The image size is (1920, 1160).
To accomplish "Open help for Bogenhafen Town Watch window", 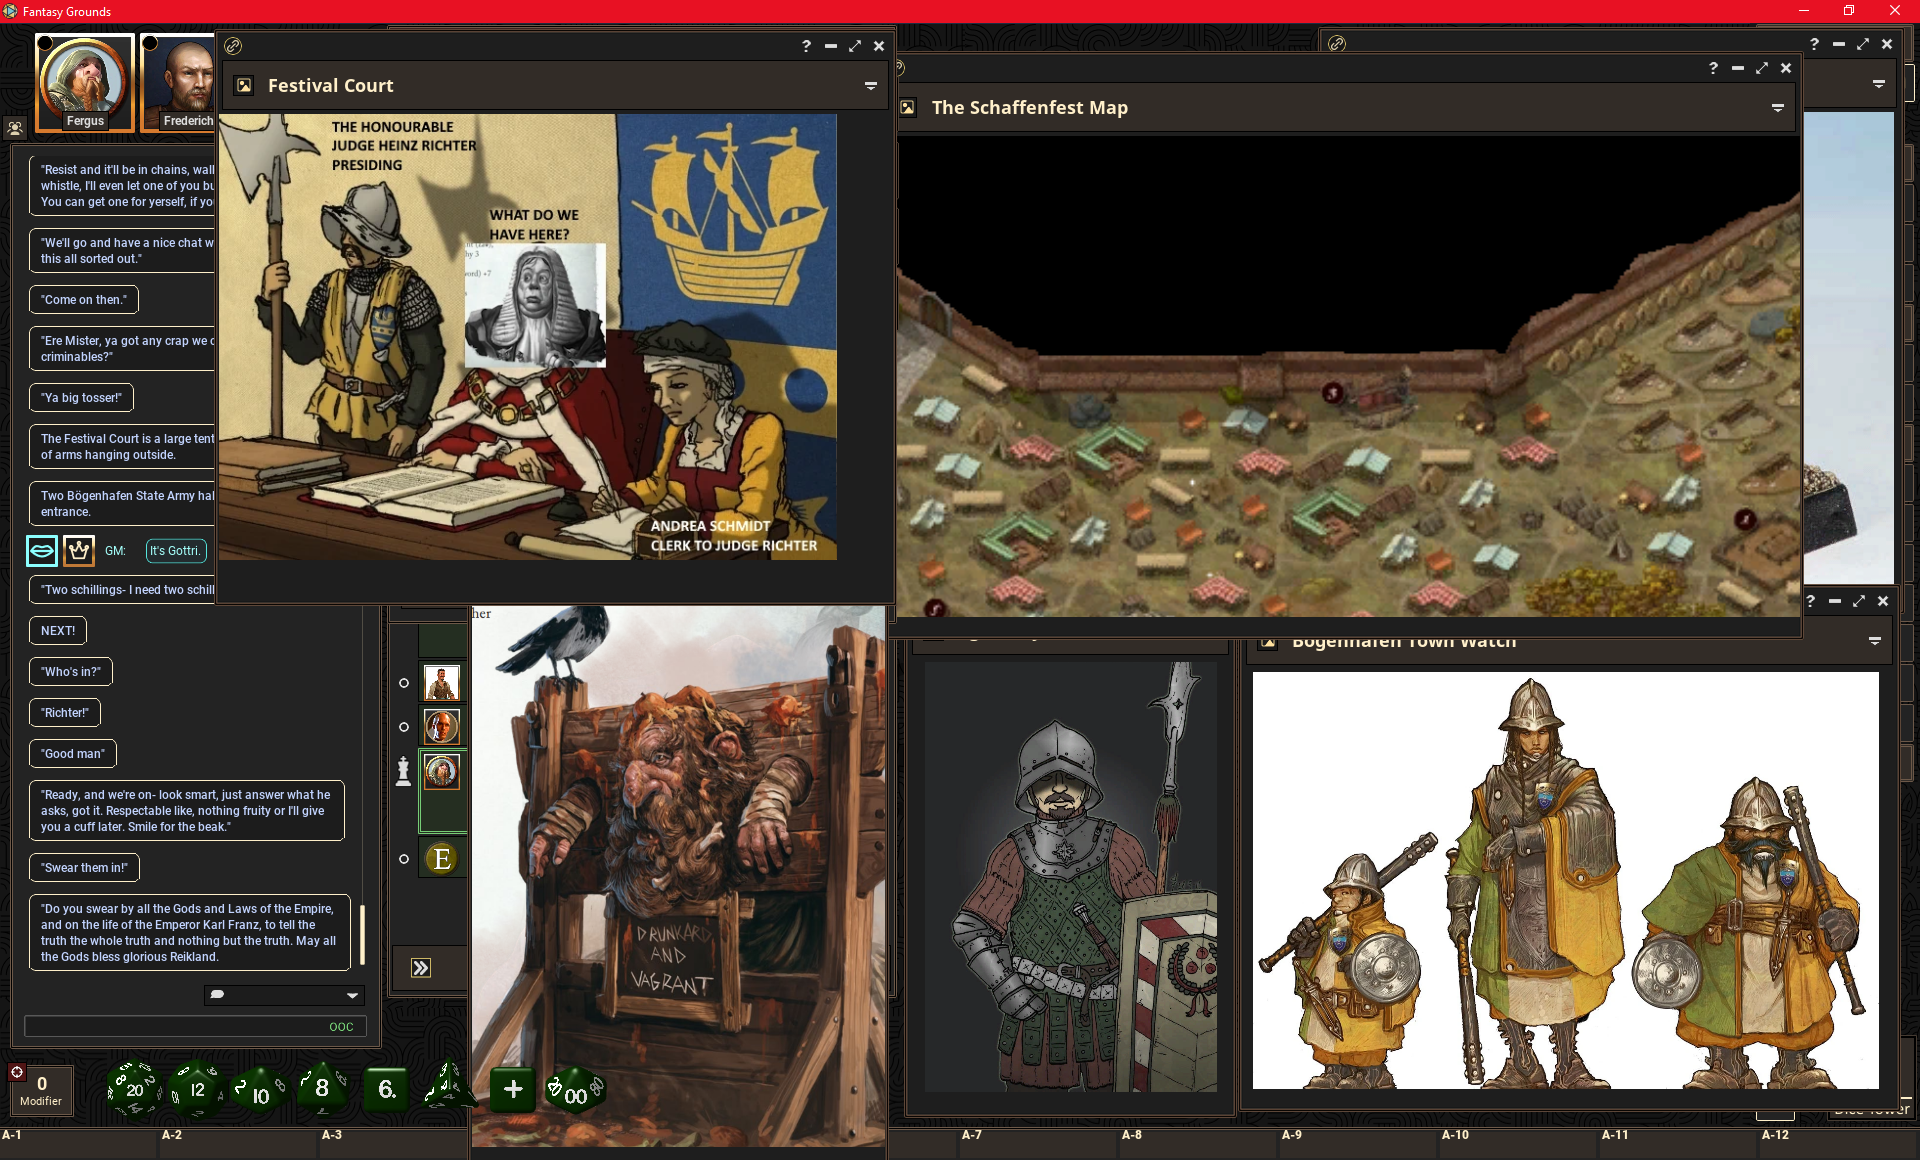I will point(1810,601).
